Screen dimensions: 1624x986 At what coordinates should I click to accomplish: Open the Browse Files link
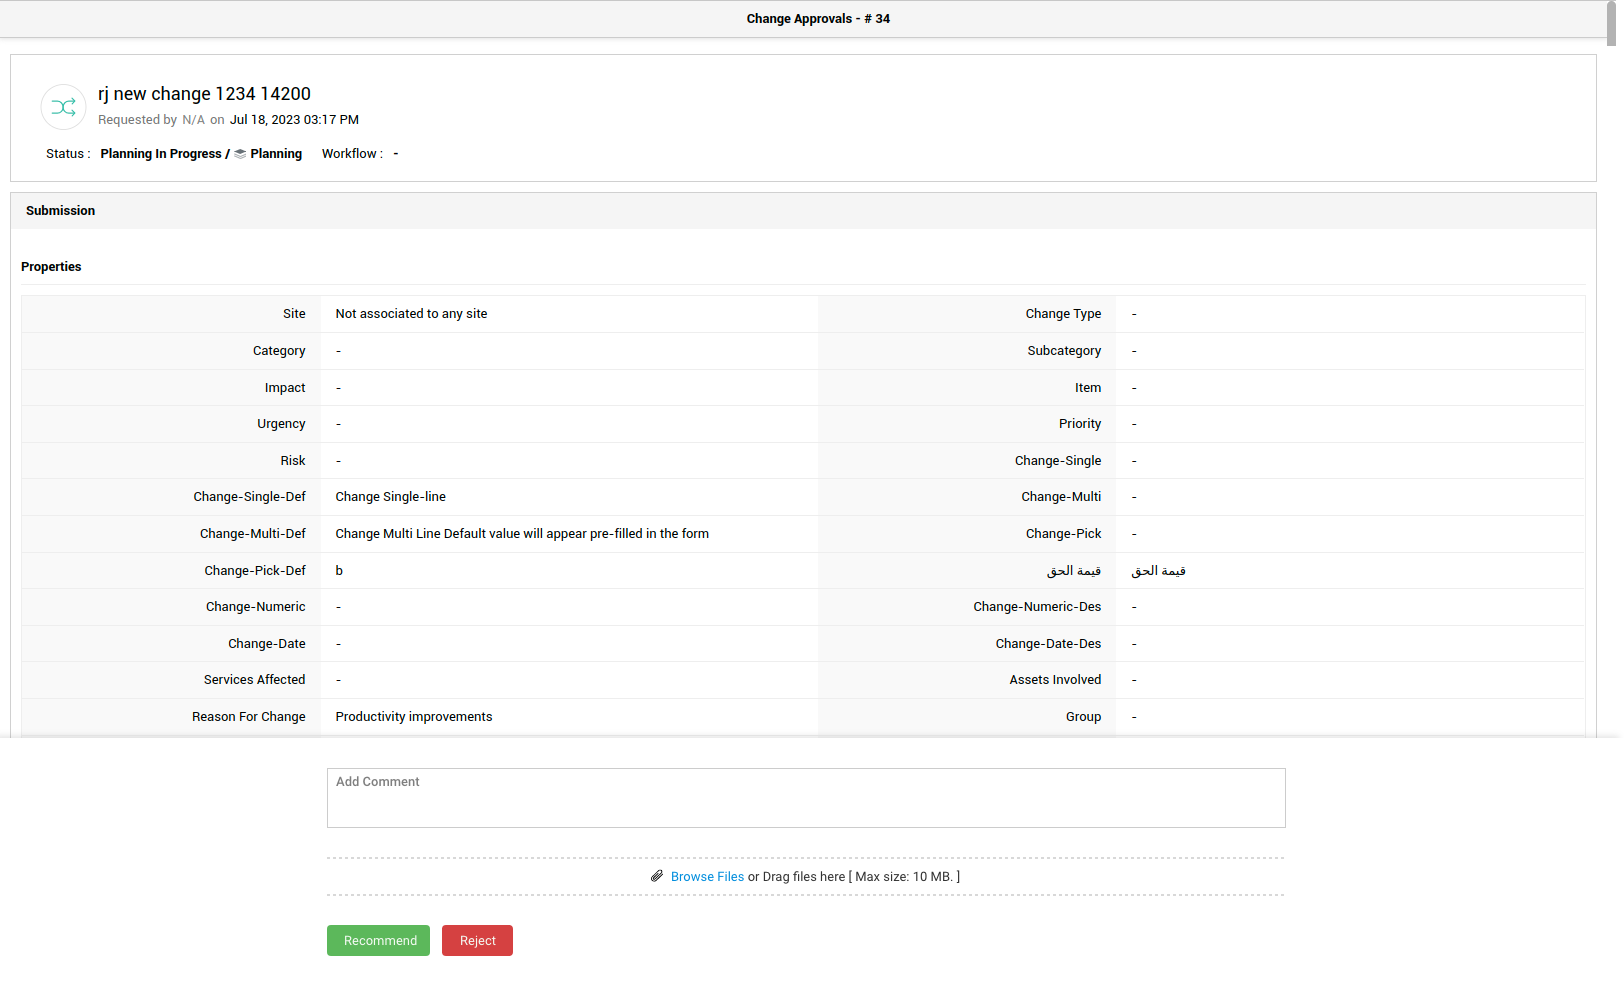coord(707,877)
